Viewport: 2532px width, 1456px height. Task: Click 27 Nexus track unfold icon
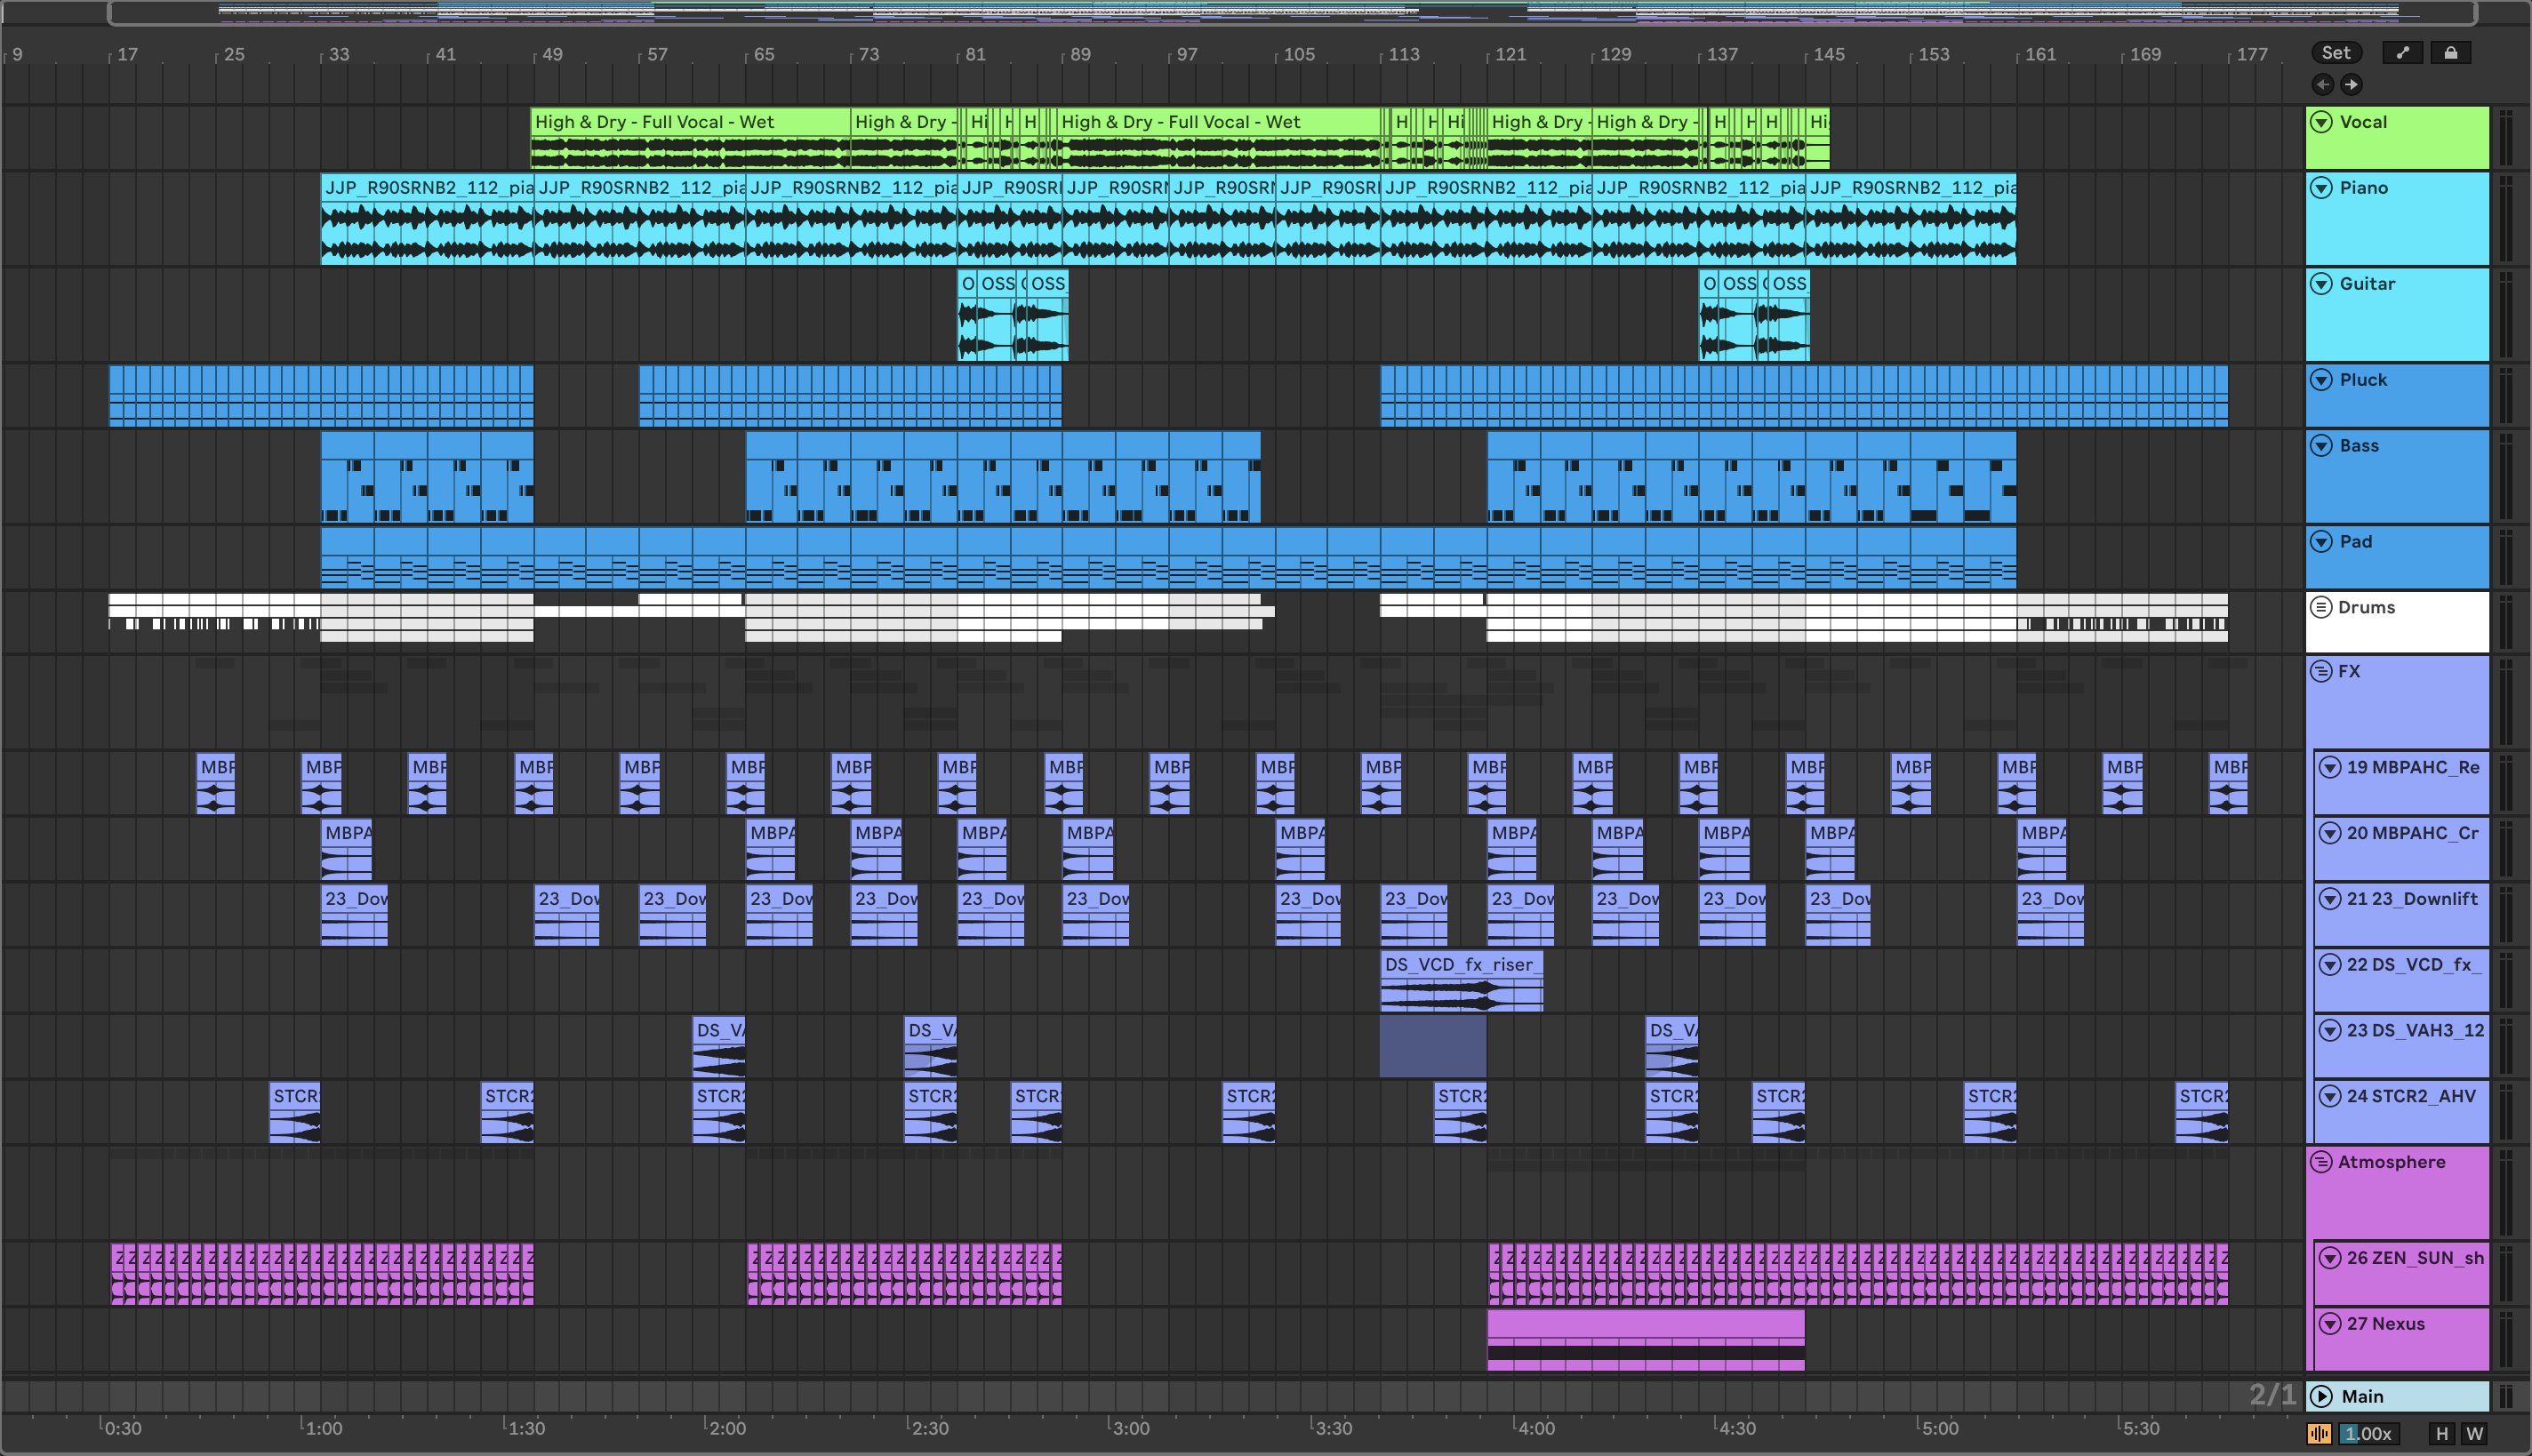2330,1324
